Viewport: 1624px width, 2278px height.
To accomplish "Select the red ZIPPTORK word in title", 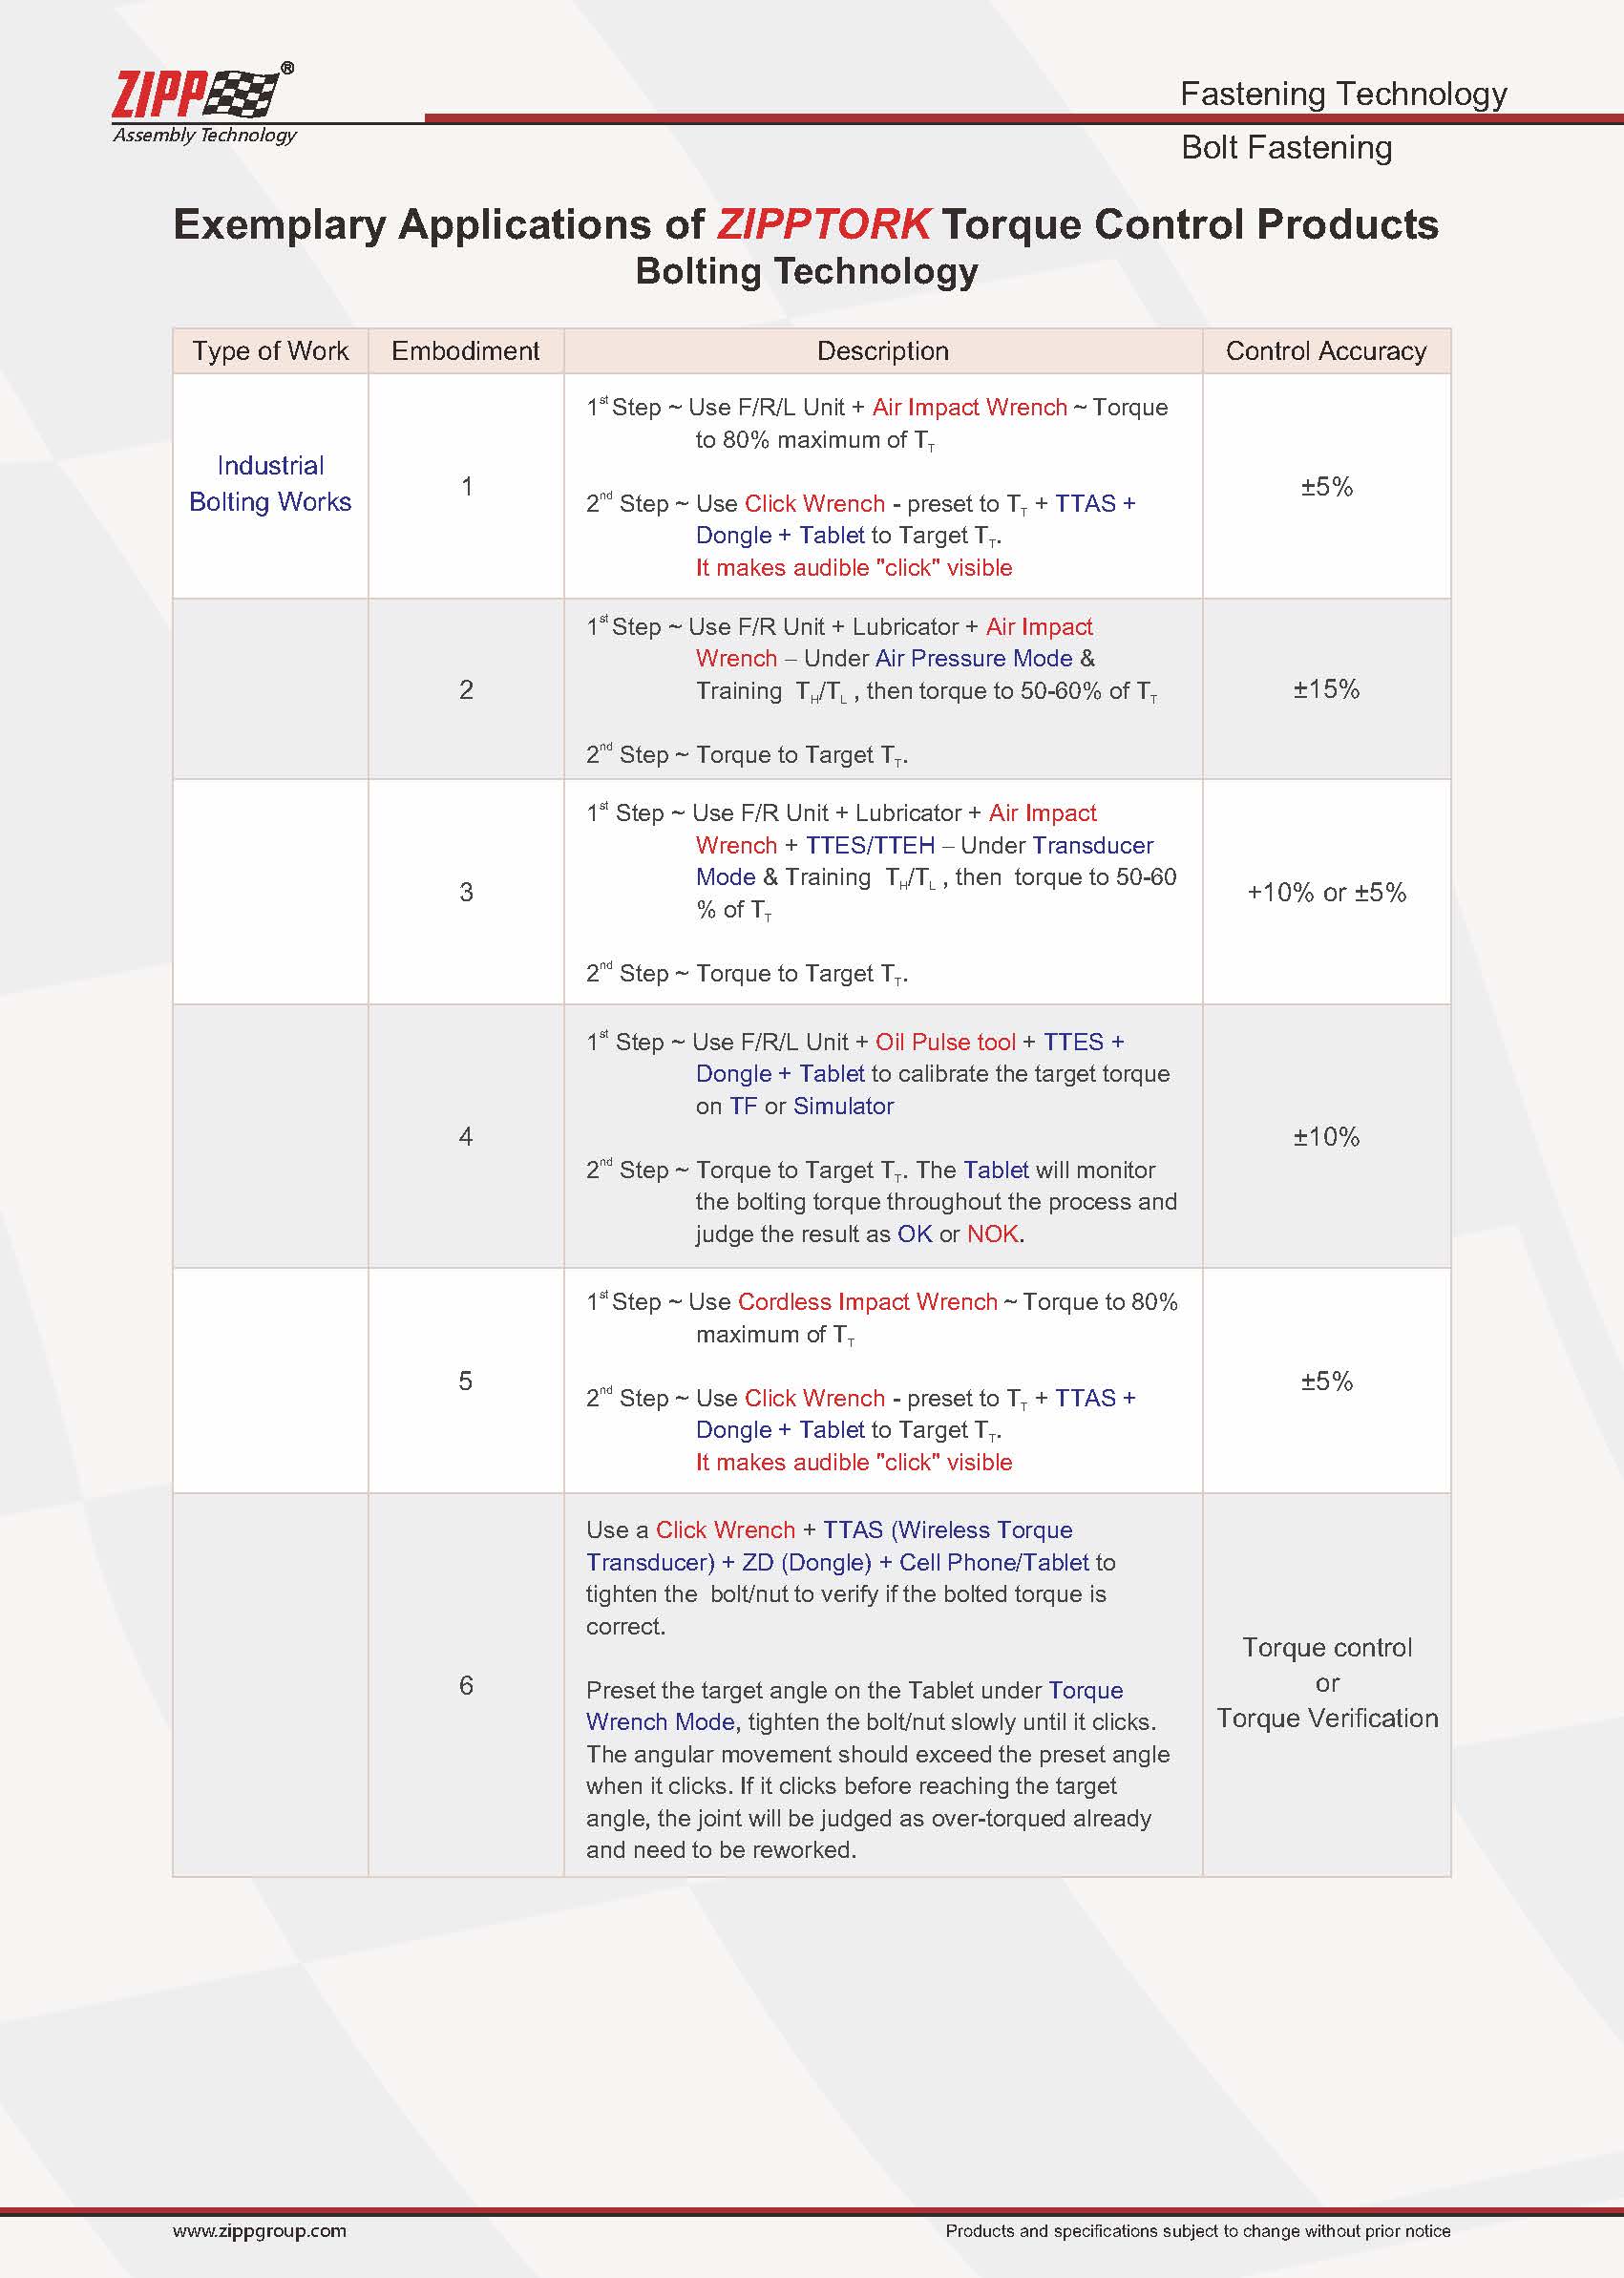I will [x=822, y=224].
